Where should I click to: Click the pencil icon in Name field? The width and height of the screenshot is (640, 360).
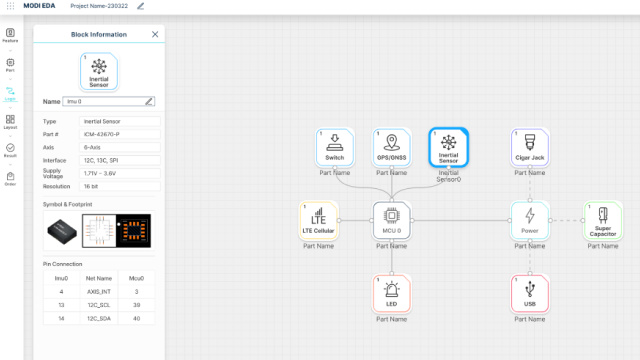[x=149, y=101]
